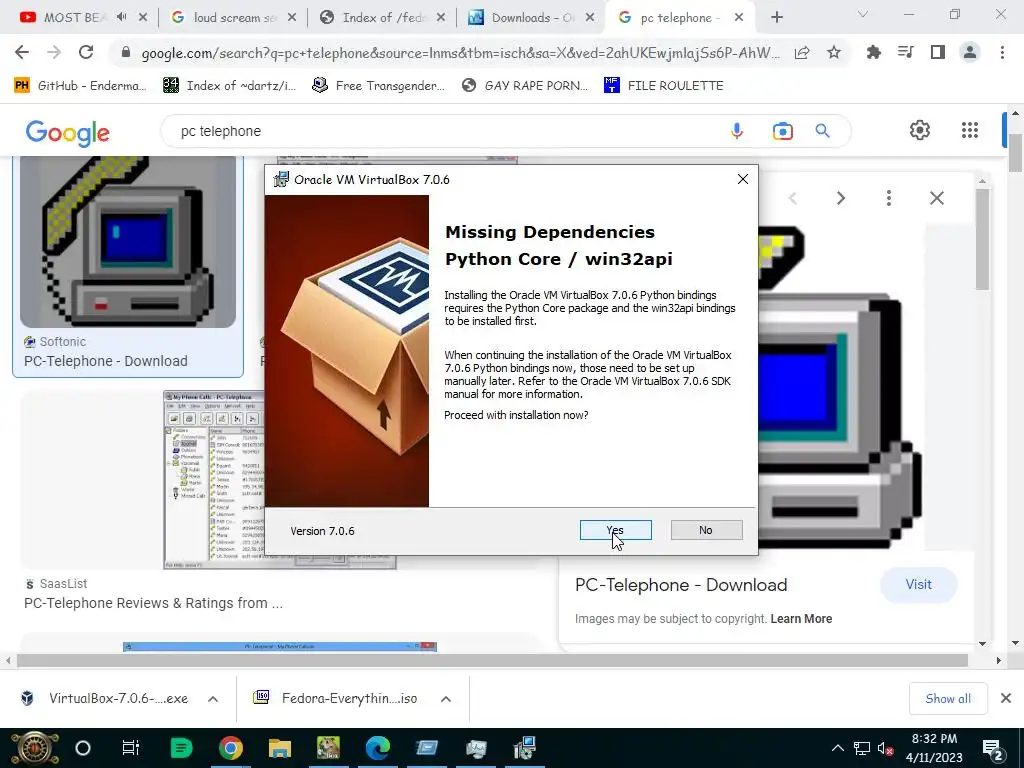Click the share page icon in address bar
The image size is (1024, 768).
[x=802, y=53]
